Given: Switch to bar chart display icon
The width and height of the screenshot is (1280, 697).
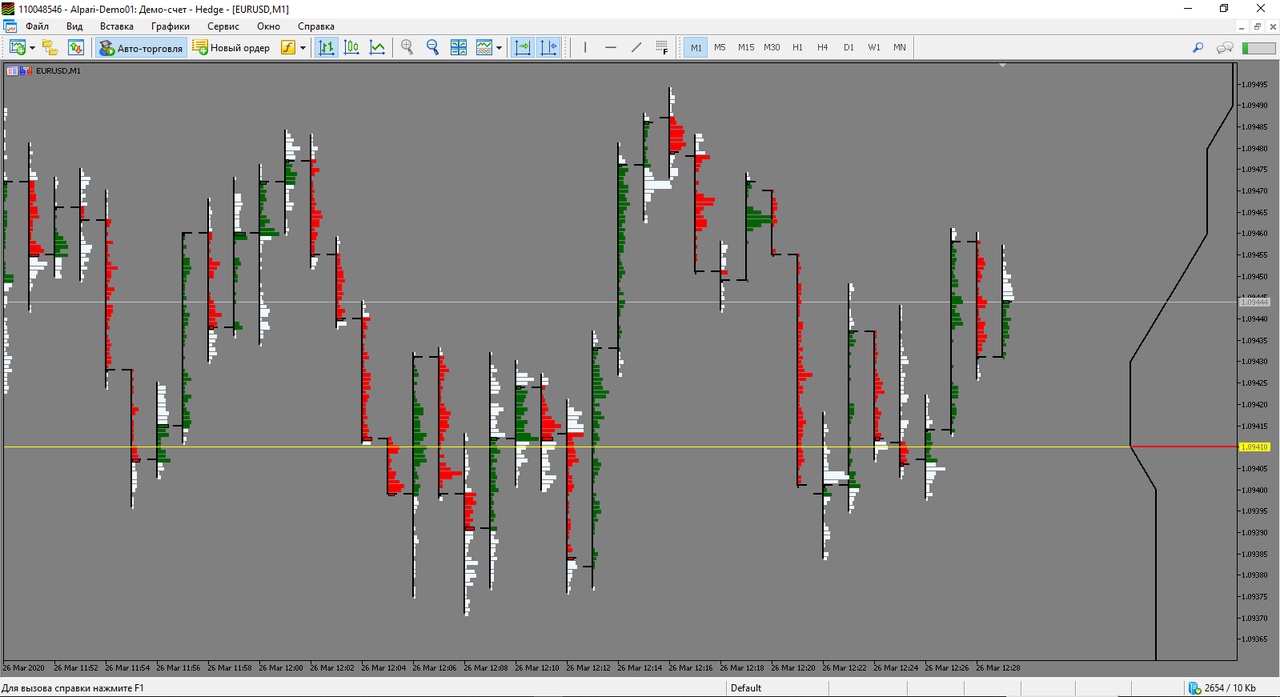Looking at the screenshot, I should click(327, 47).
